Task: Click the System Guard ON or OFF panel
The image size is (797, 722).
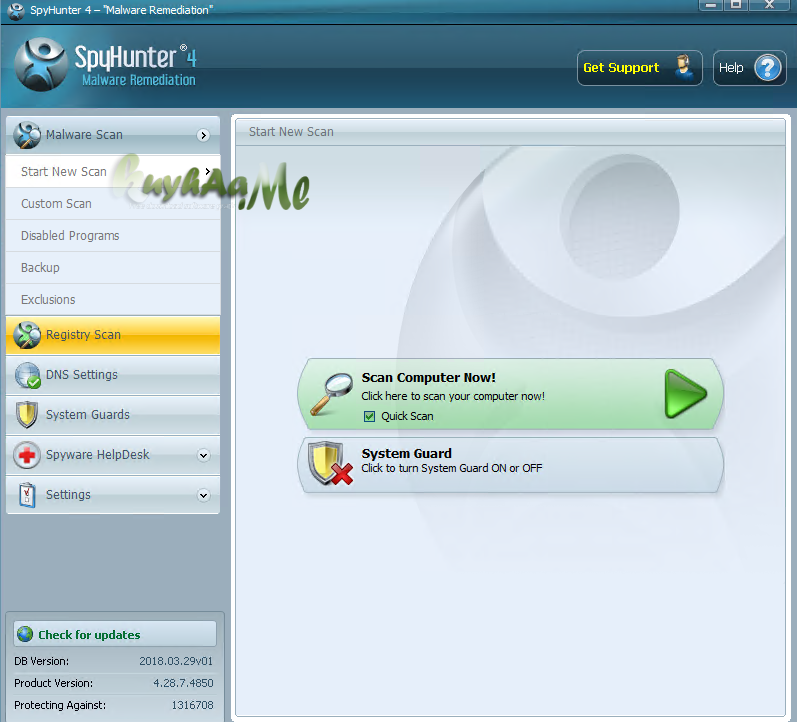Action: pyautogui.click(x=510, y=465)
